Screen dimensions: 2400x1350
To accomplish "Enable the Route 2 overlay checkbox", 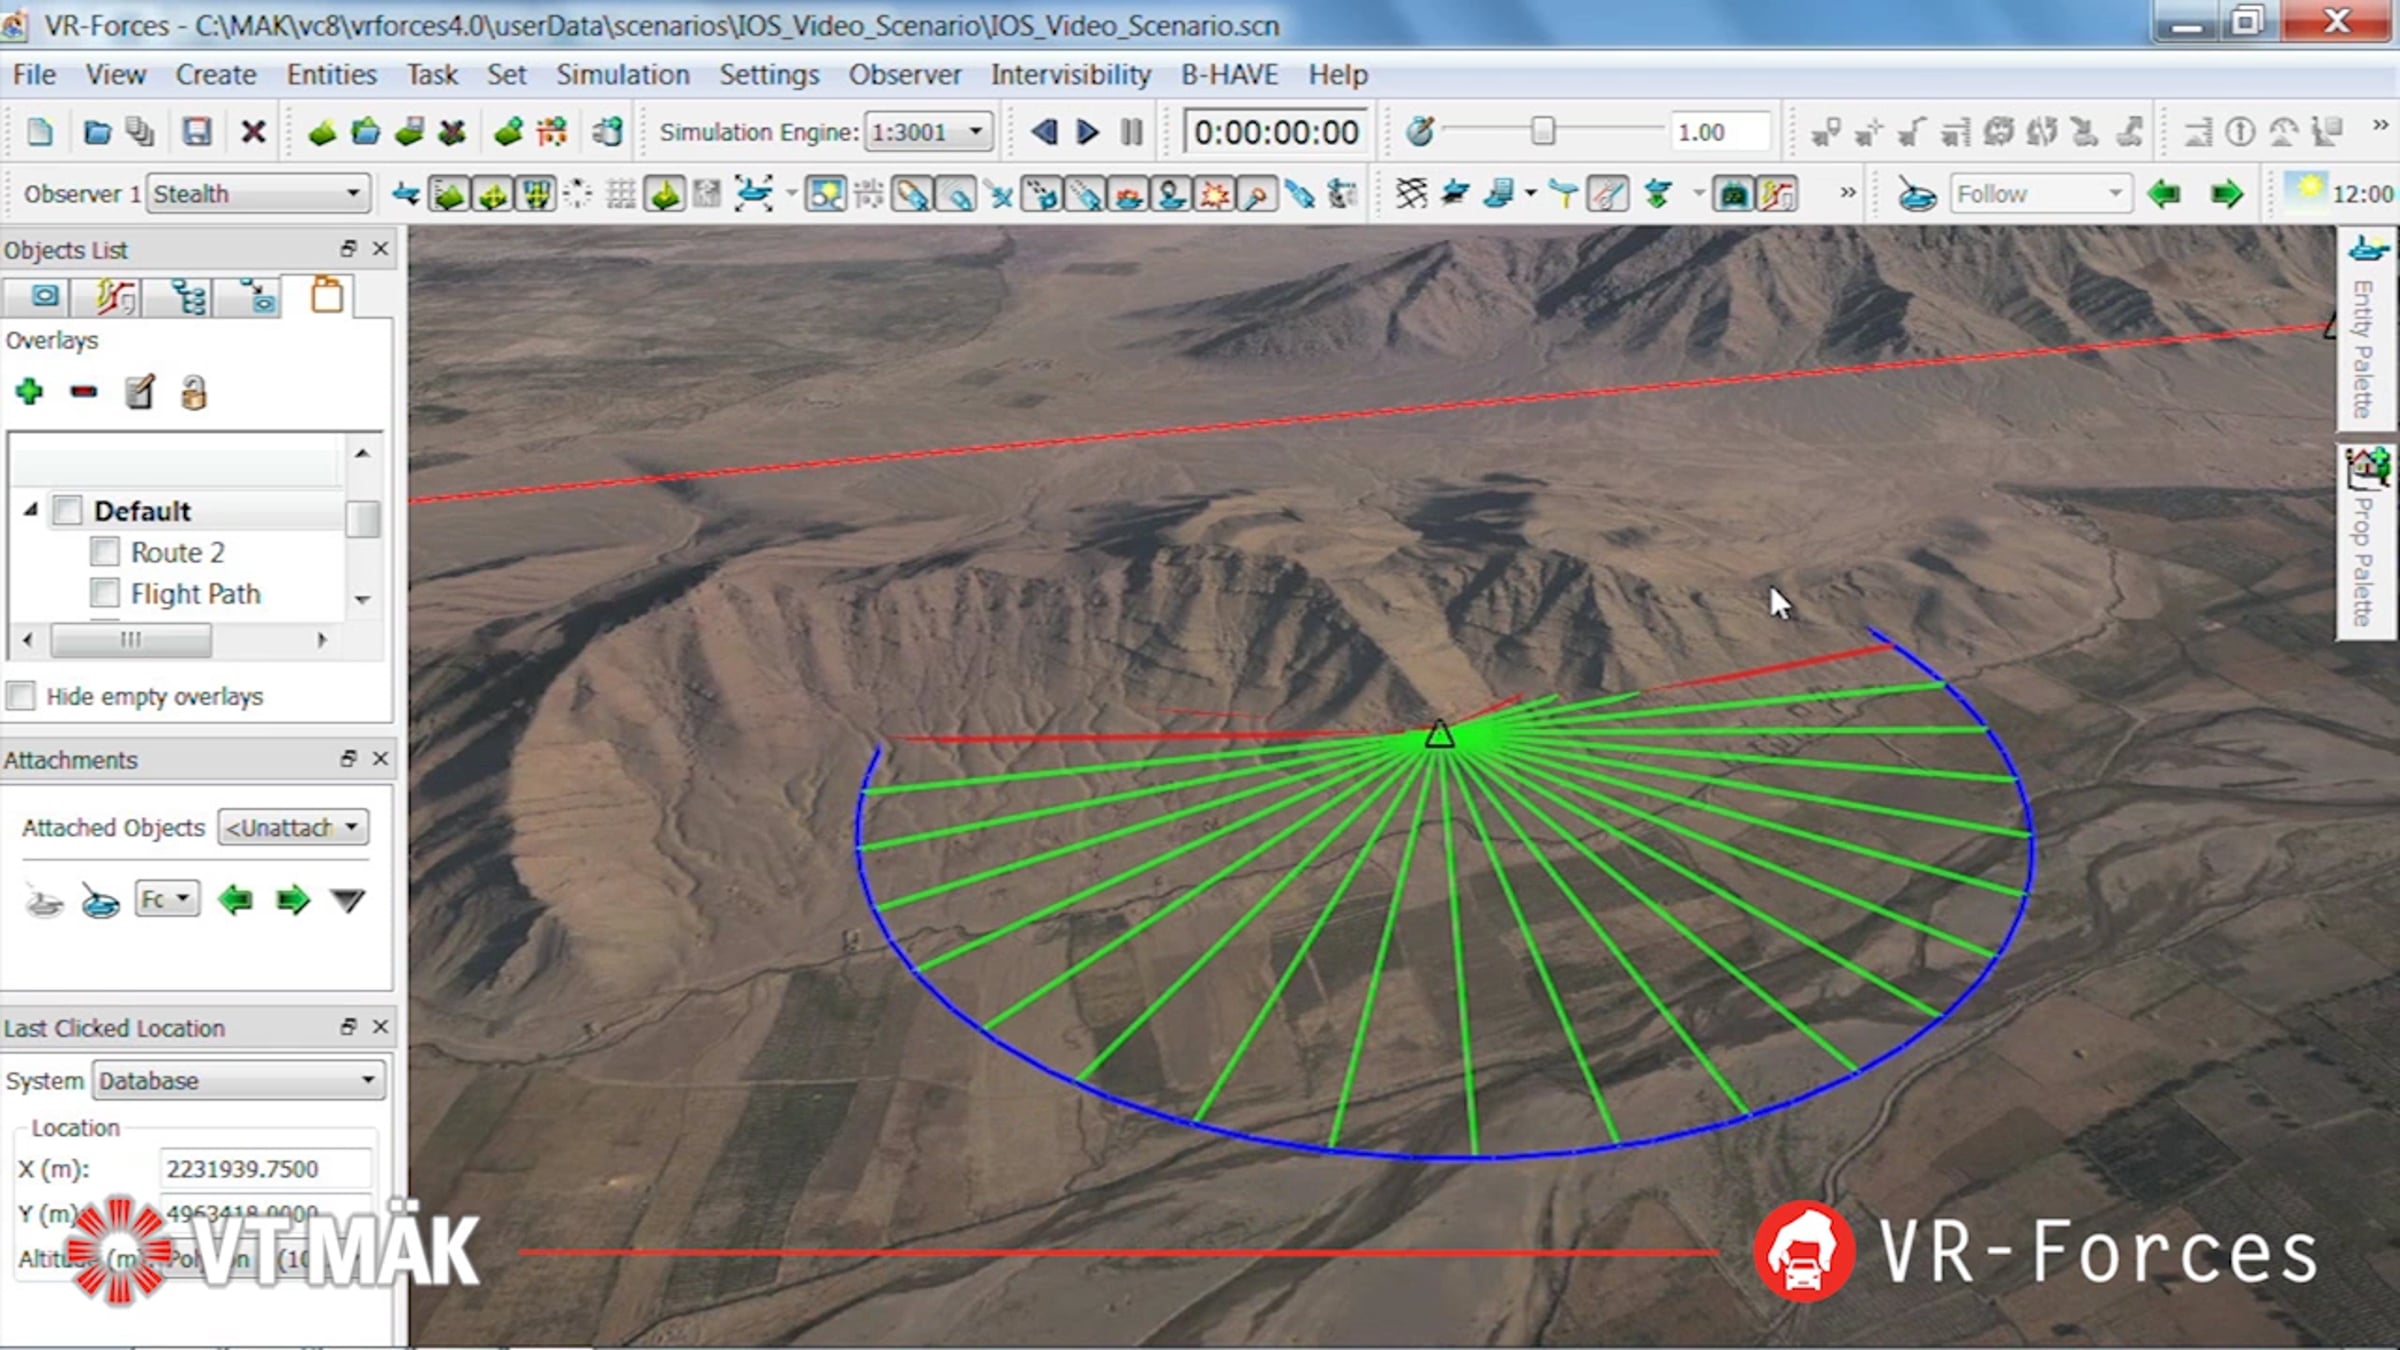I will [x=105, y=552].
